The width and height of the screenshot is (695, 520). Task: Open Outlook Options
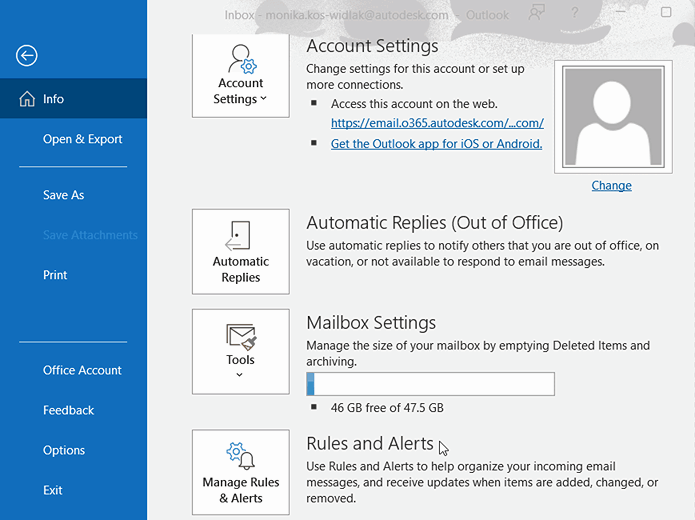pyautogui.click(x=64, y=450)
